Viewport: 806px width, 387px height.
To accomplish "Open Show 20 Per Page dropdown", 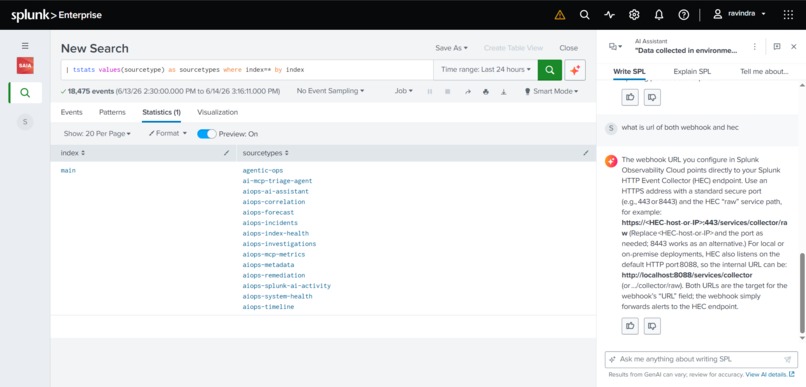I will click(x=97, y=134).
